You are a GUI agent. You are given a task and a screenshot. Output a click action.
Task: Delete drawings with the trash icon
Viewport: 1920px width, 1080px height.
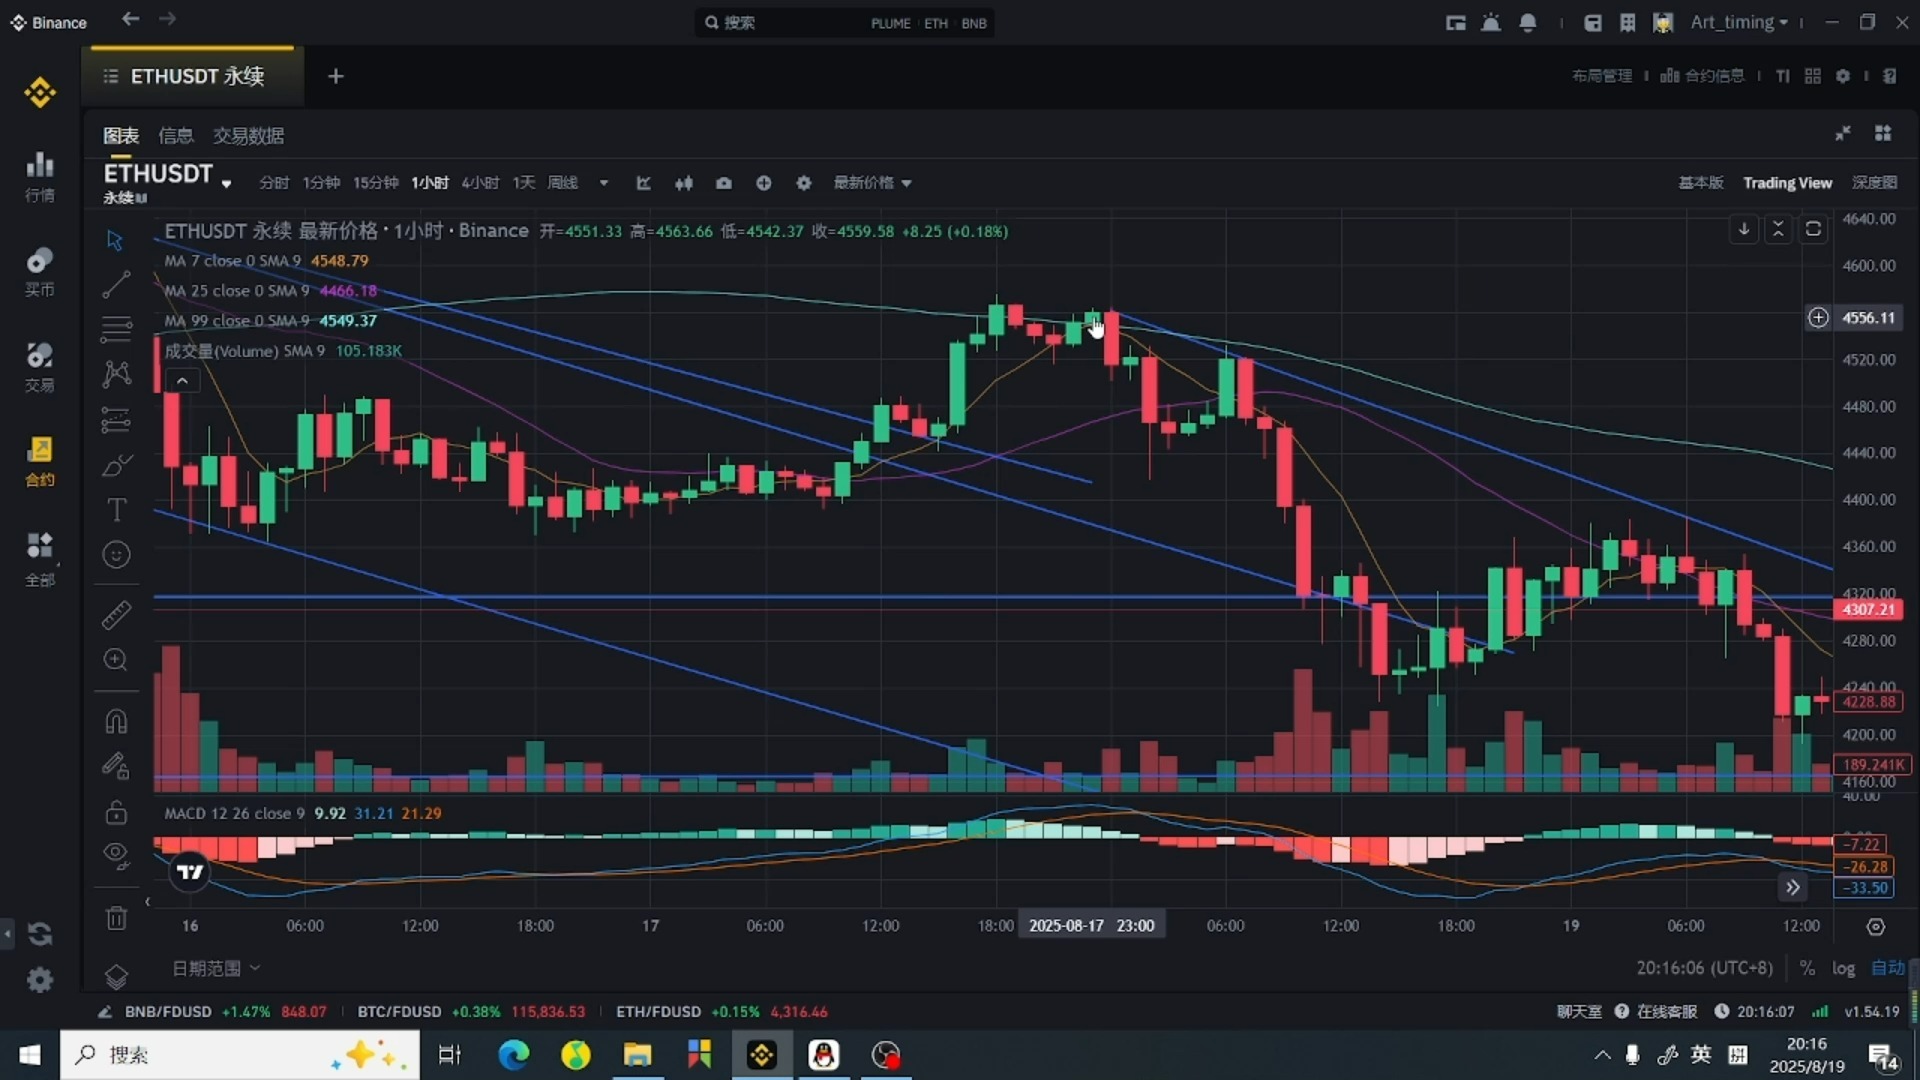pyautogui.click(x=116, y=918)
